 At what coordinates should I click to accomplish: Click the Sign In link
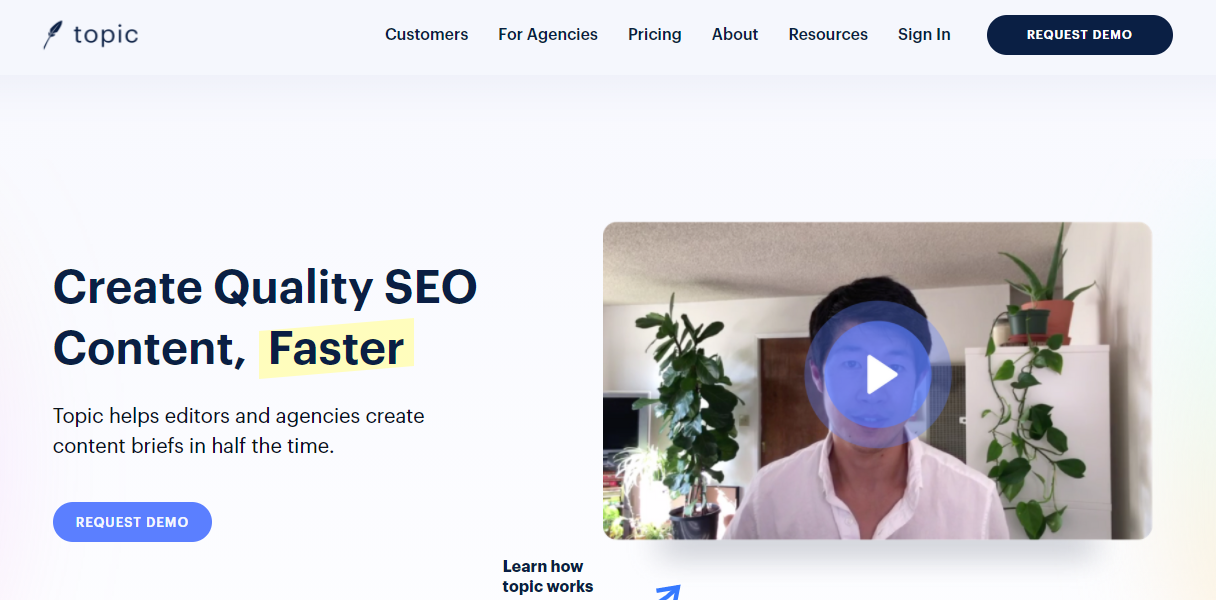click(x=924, y=35)
